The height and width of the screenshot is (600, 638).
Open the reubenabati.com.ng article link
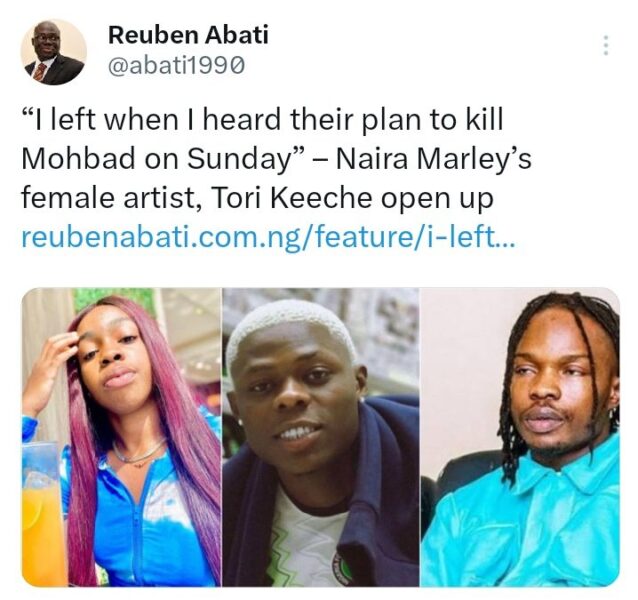tap(268, 237)
